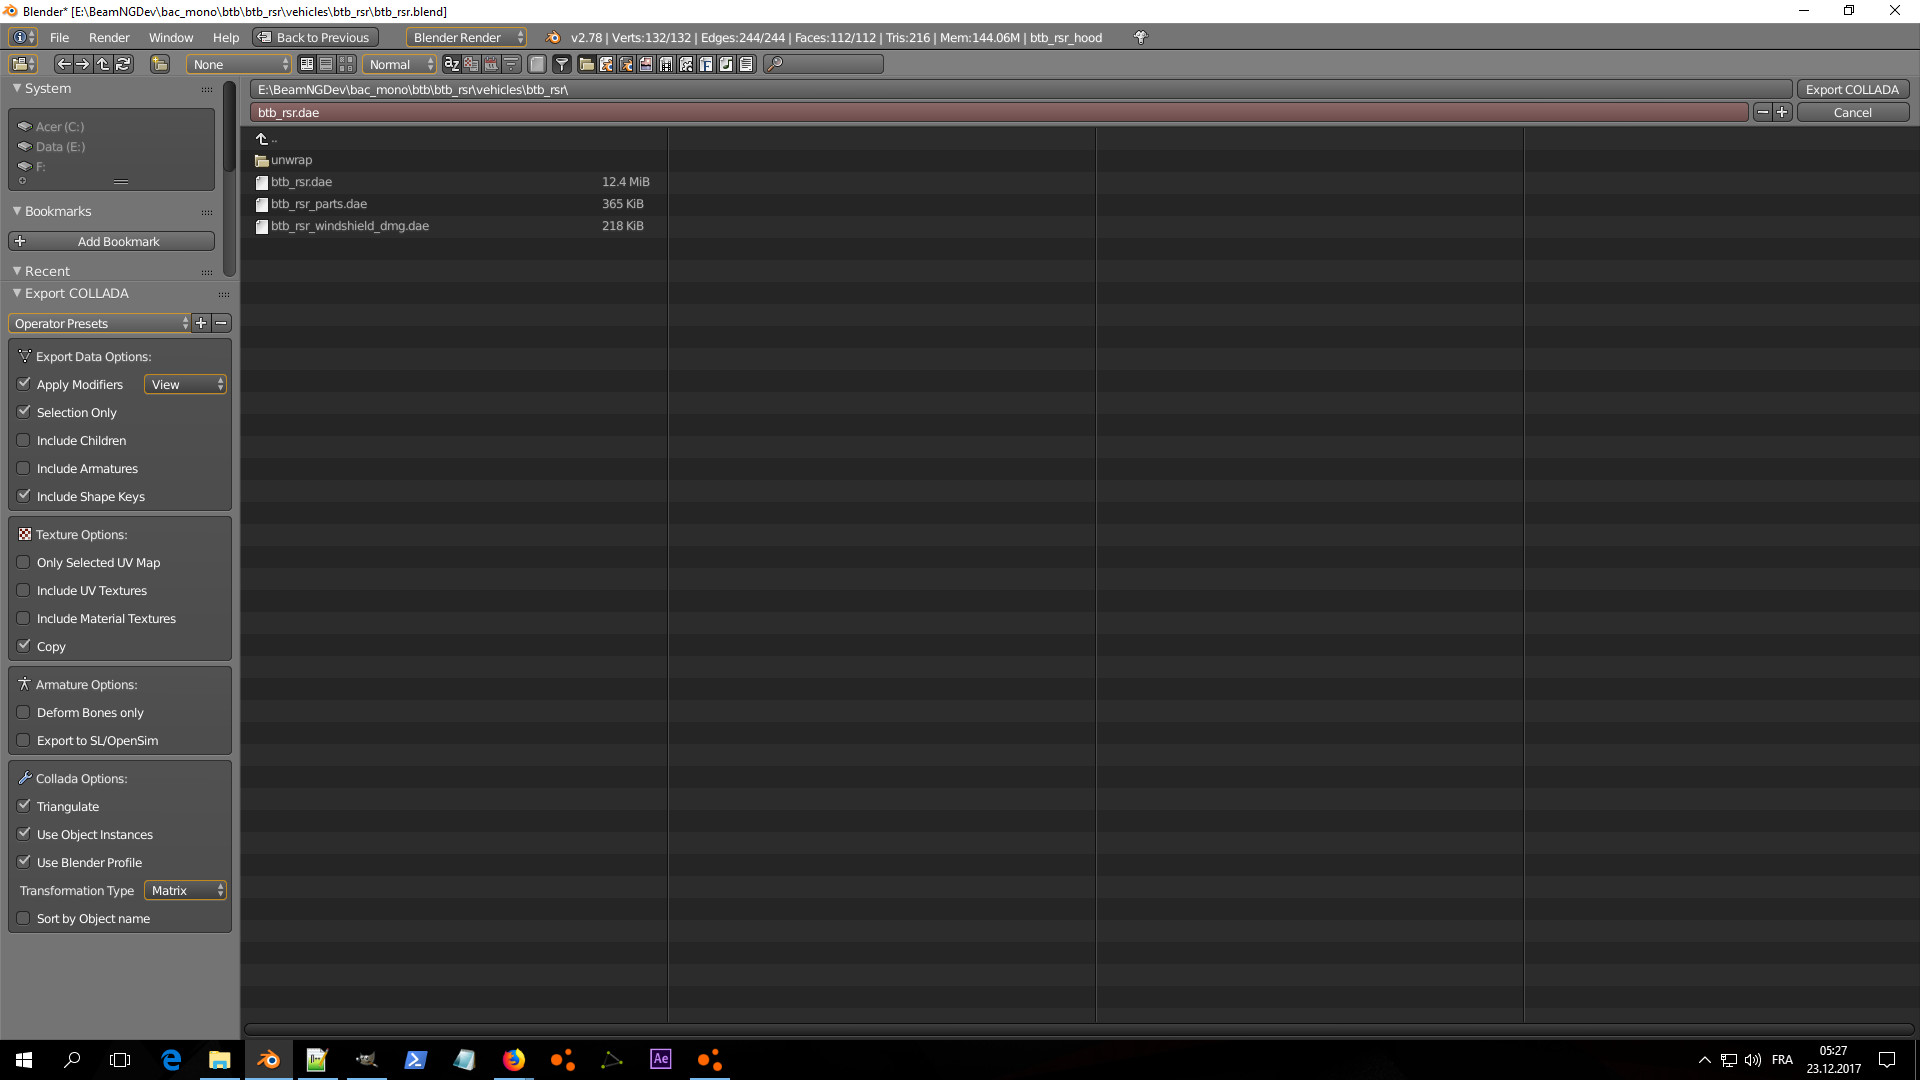This screenshot has height=1080, width=1920.
Task: Open the File Browser editor type selector
Action: tap(22, 64)
